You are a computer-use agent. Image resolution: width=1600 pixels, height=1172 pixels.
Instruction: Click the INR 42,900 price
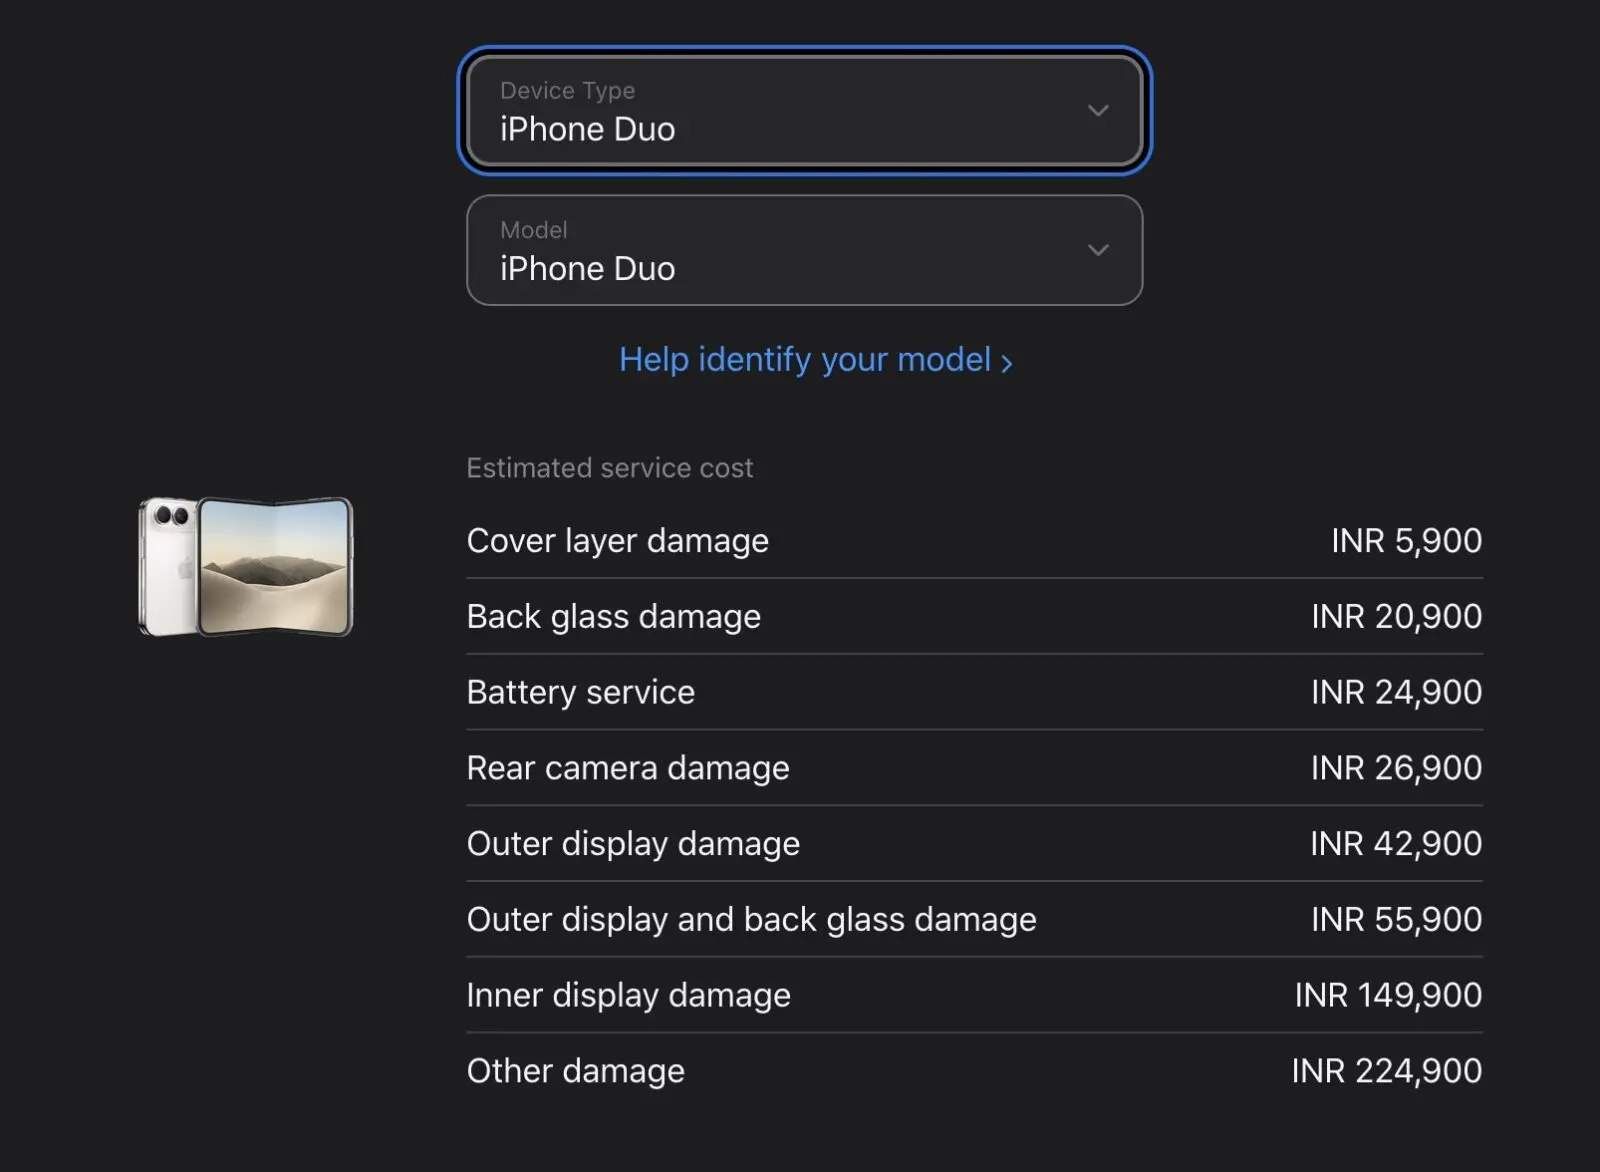click(1396, 844)
